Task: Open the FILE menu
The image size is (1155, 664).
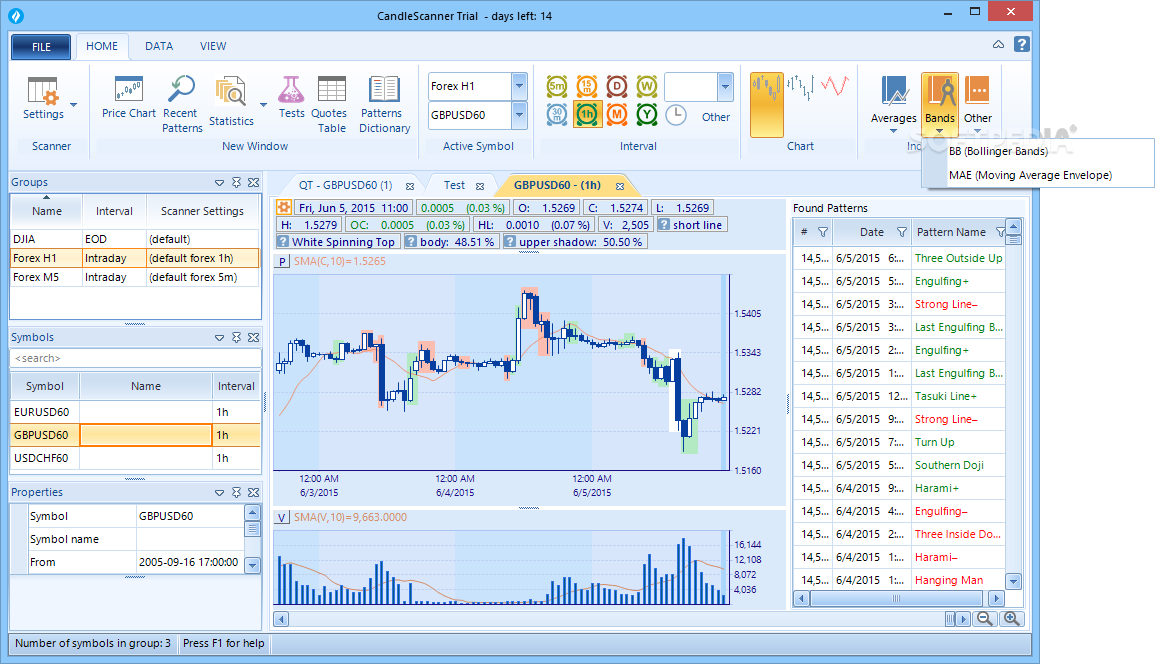Action: click(41, 46)
